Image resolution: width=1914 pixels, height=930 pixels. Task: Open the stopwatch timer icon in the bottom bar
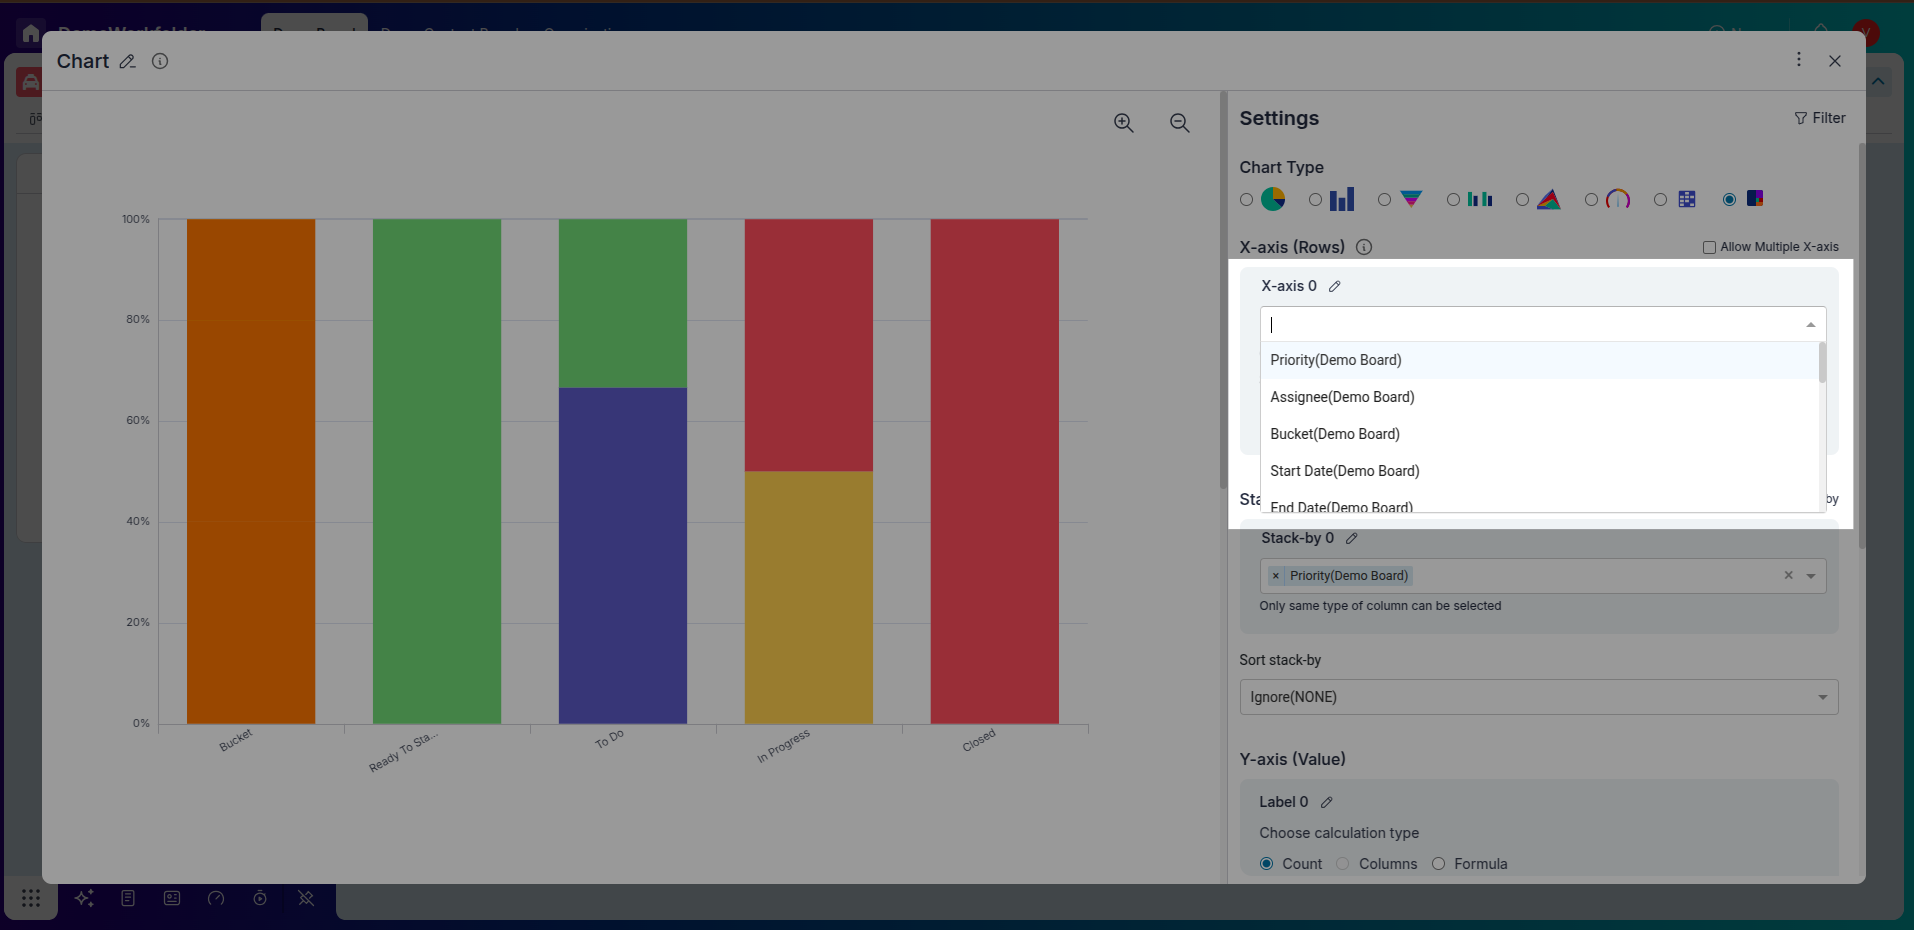click(260, 898)
